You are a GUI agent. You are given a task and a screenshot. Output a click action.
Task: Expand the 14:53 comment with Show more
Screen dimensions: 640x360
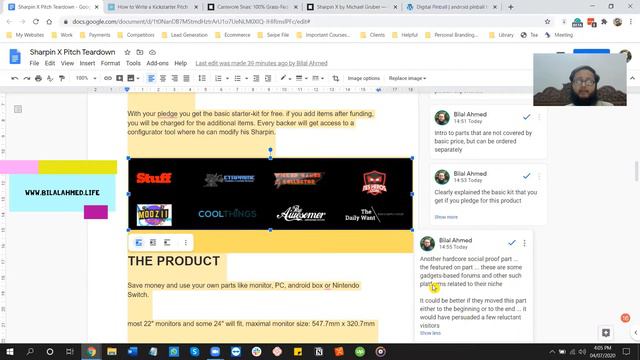pos(446,217)
